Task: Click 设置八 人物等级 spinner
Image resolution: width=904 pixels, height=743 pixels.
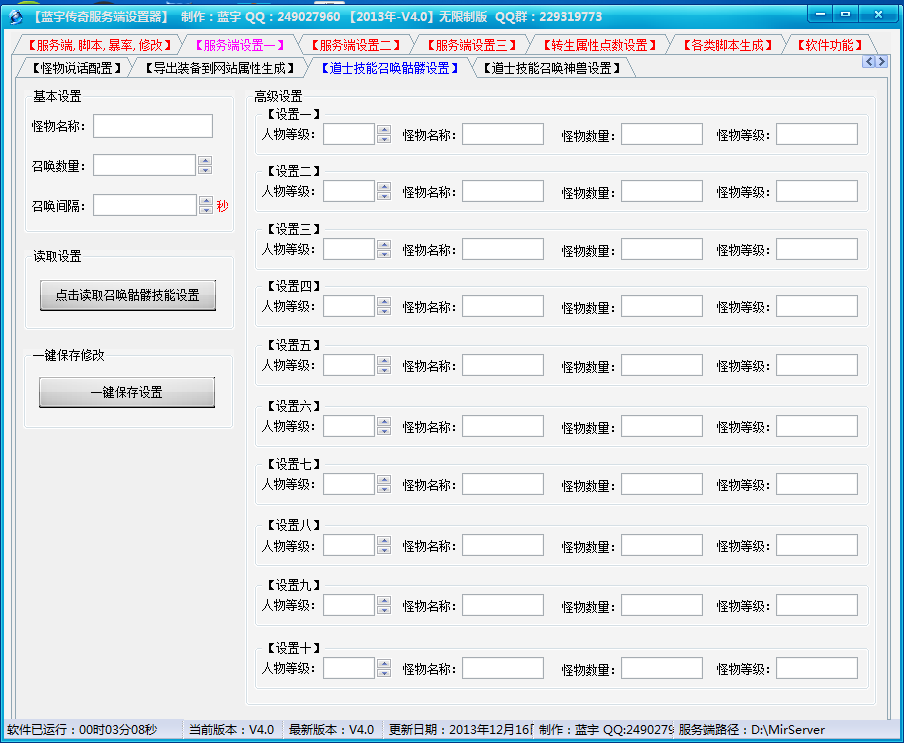Action: pyautogui.click(x=384, y=545)
